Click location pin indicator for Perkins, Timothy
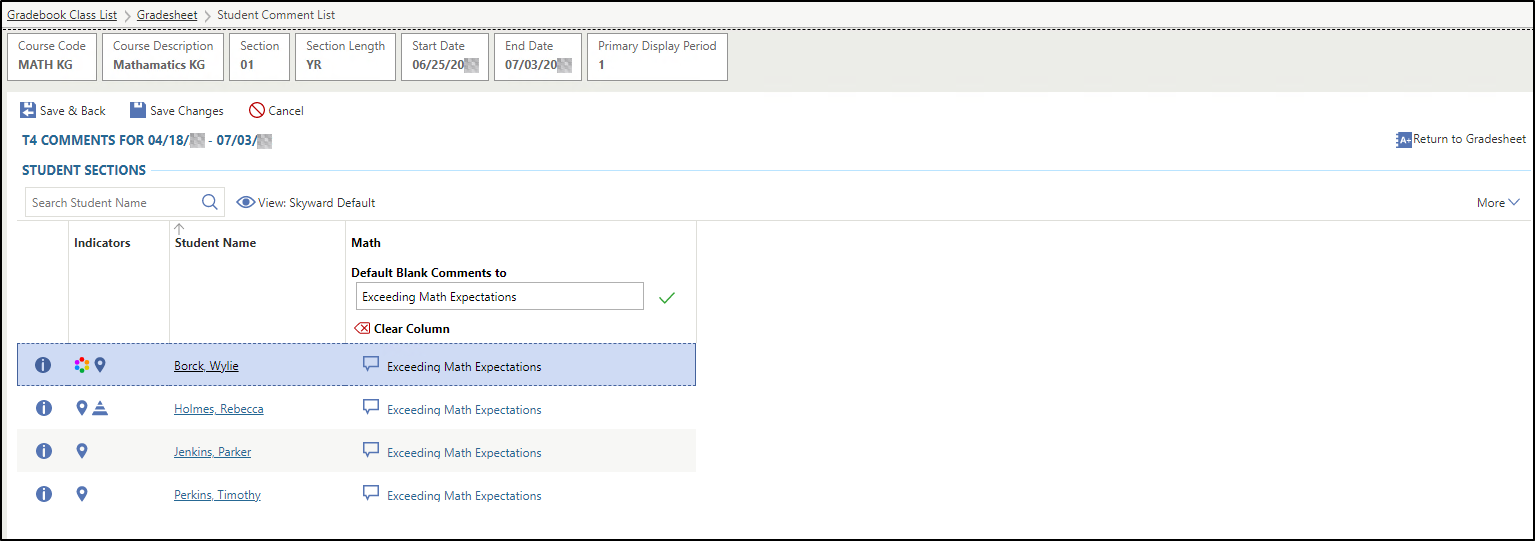1535x541 pixels. [82, 494]
